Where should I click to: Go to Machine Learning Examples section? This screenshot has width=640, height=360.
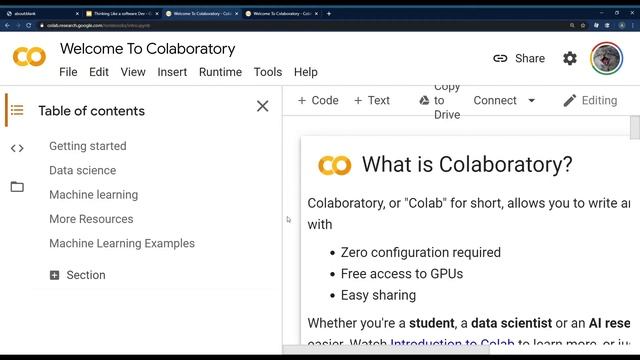[122, 243]
